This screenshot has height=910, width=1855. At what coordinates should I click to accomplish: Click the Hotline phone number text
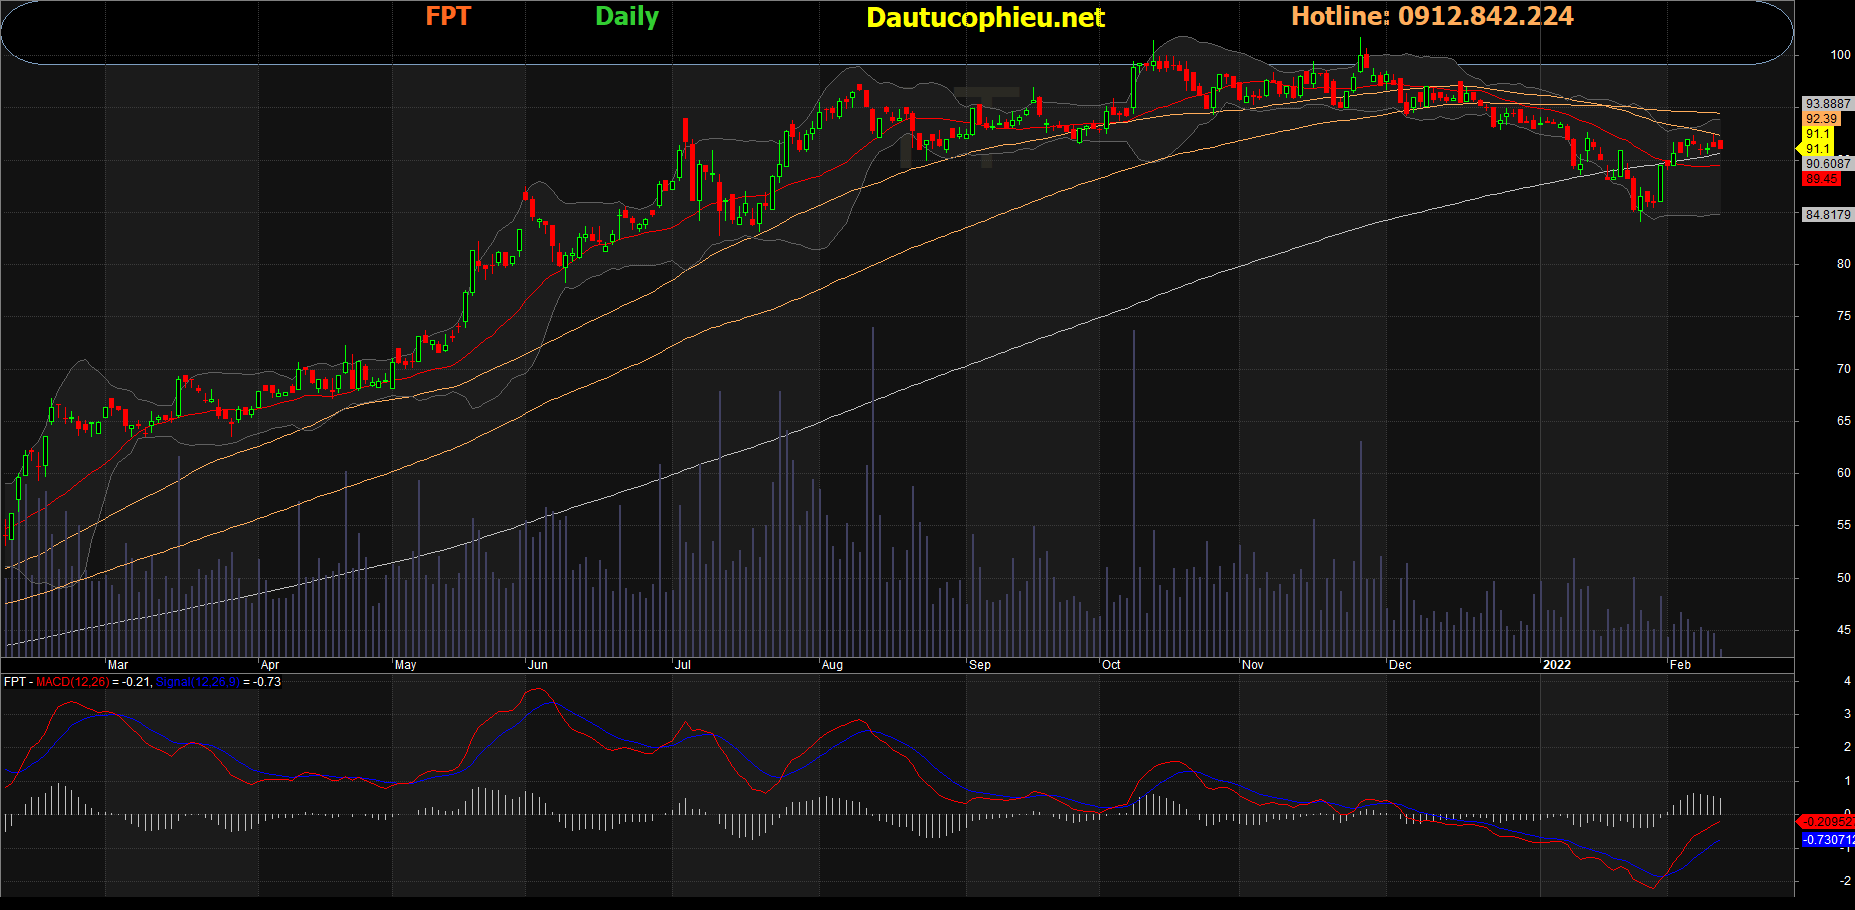(1431, 16)
